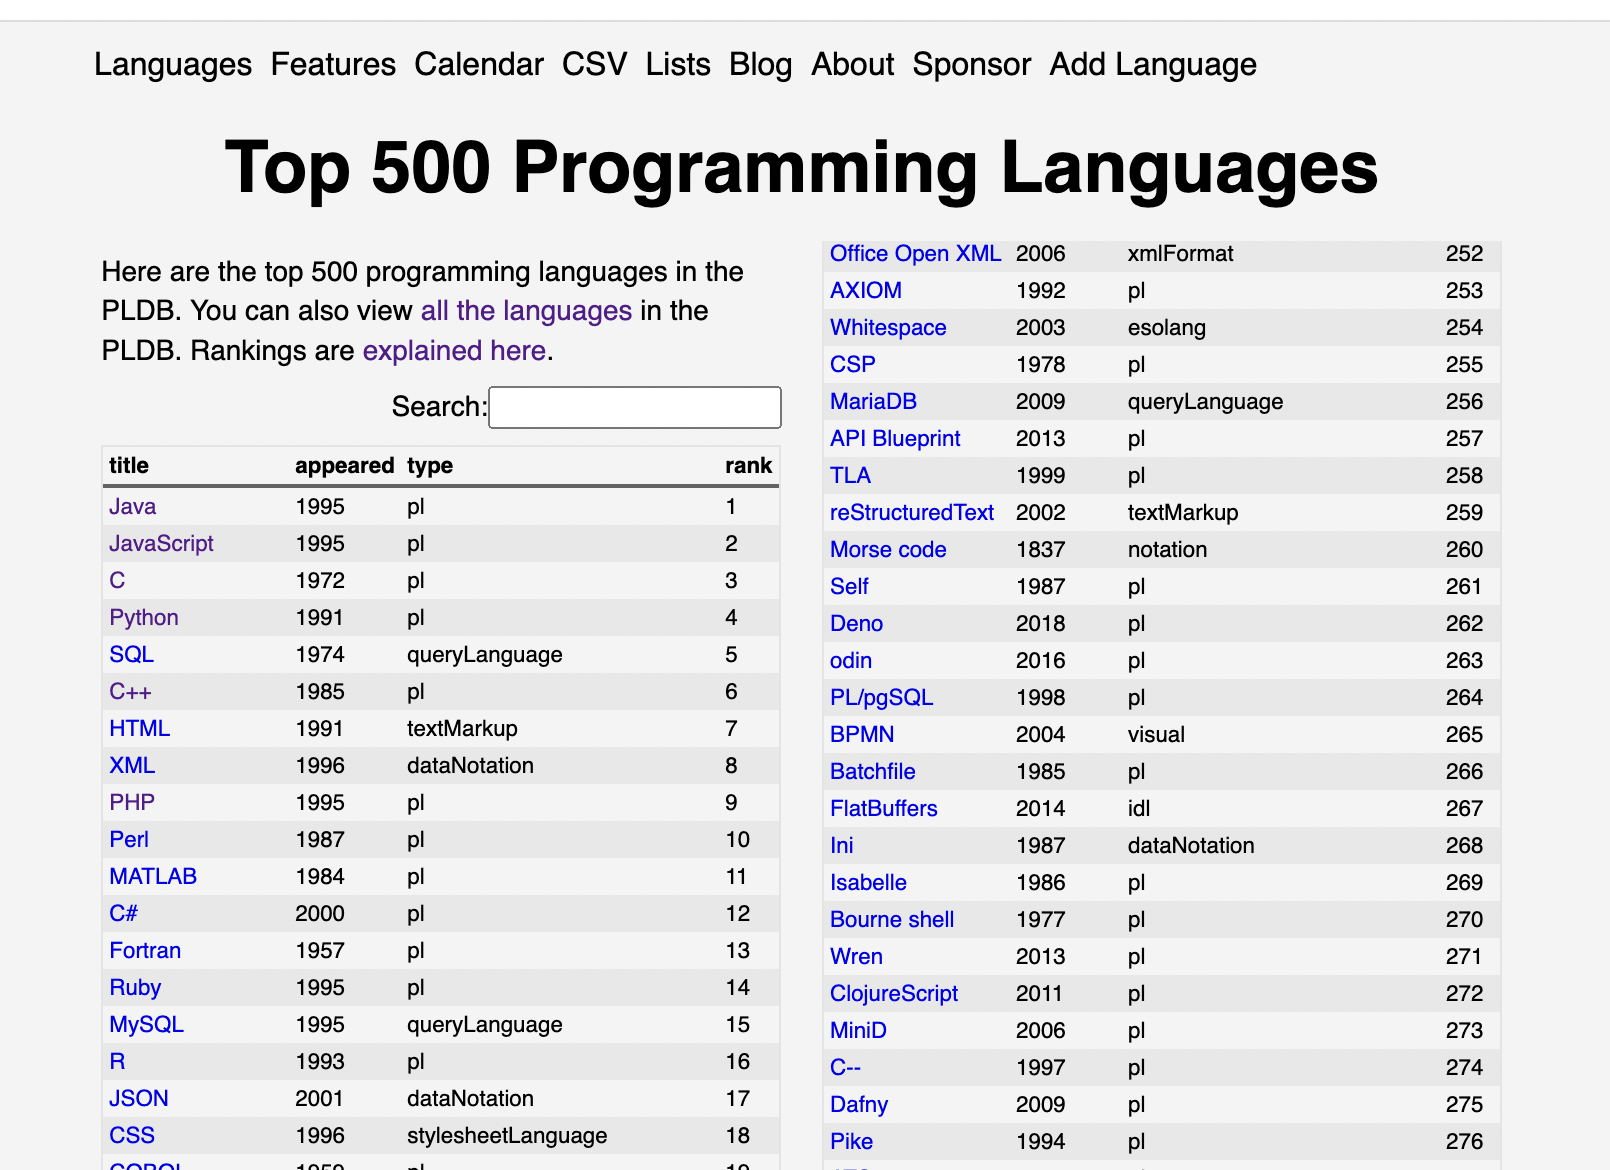
Task: Open the Self language link
Action: 849,587
